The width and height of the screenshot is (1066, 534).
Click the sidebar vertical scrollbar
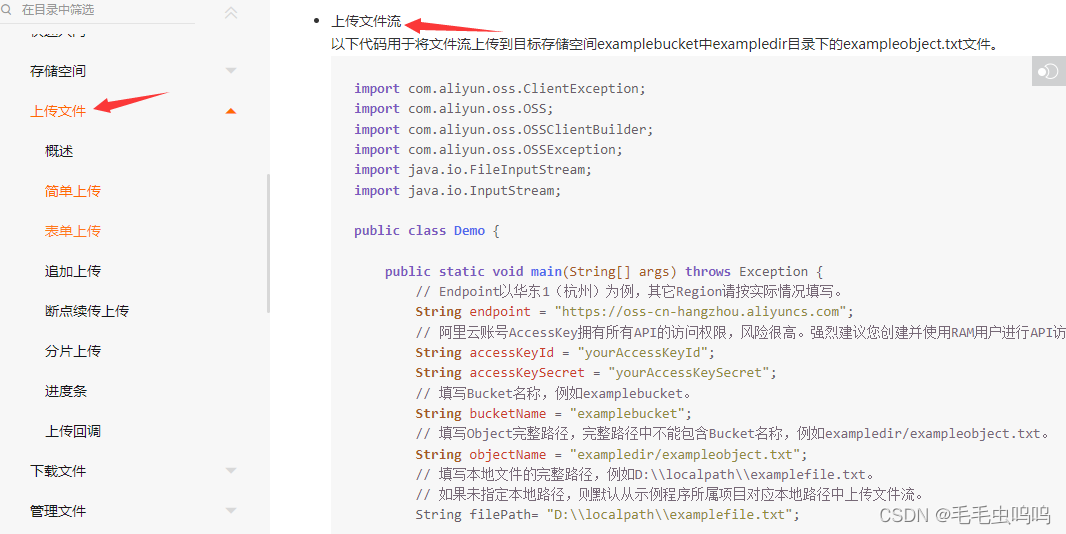point(269,244)
